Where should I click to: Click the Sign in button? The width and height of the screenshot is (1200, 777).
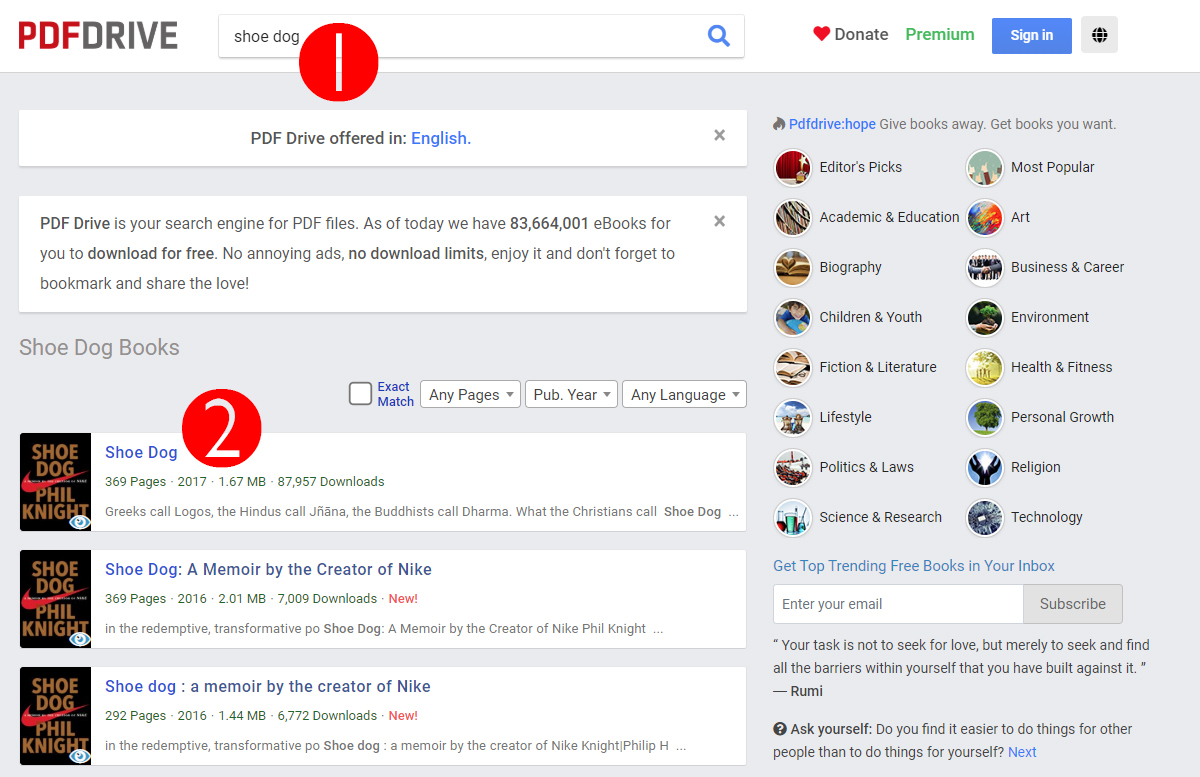pyautogui.click(x=1031, y=35)
